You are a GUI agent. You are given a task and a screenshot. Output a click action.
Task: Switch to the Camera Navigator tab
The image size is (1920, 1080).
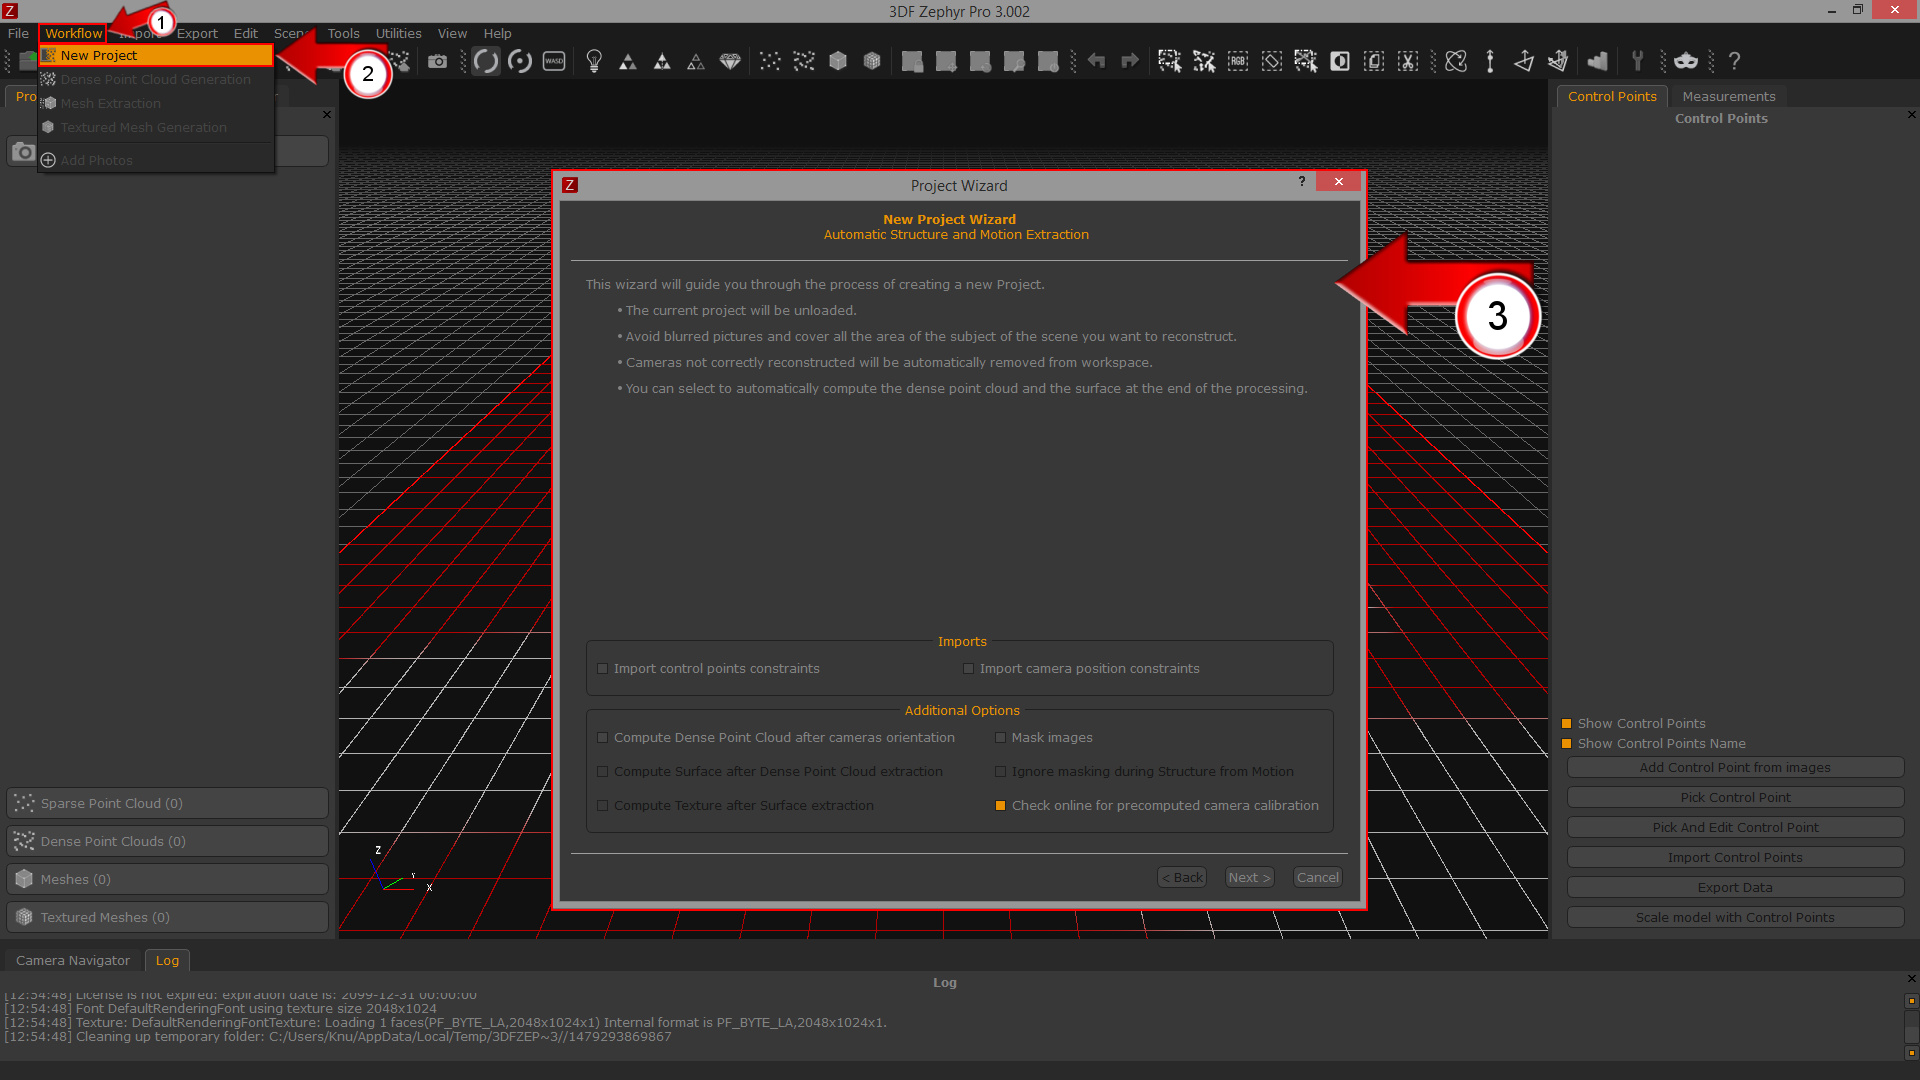click(x=73, y=960)
